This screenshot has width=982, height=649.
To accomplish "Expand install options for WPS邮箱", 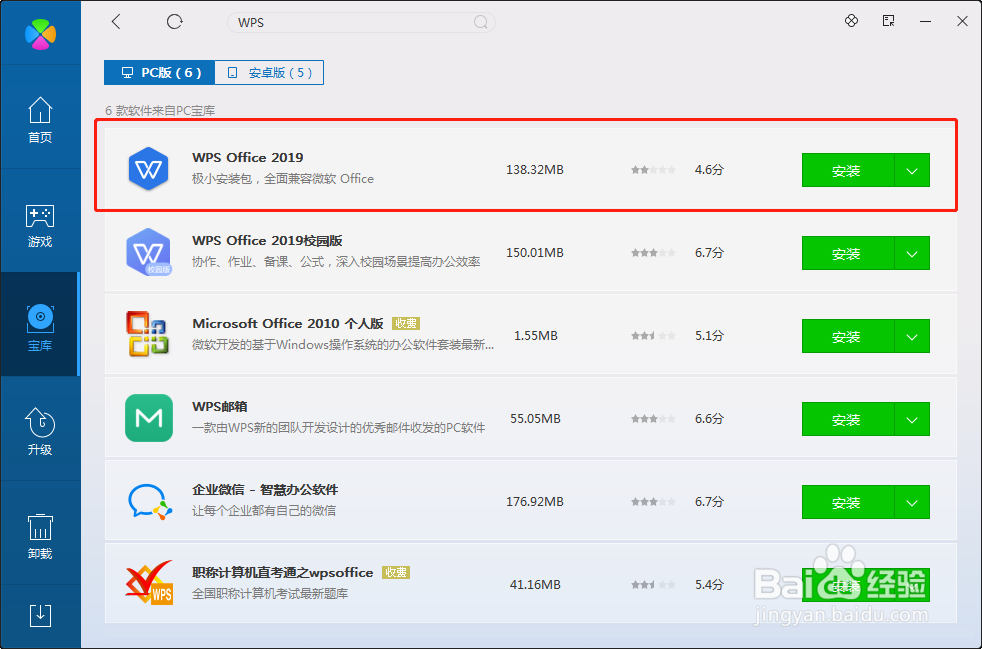I will tap(912, 419).
